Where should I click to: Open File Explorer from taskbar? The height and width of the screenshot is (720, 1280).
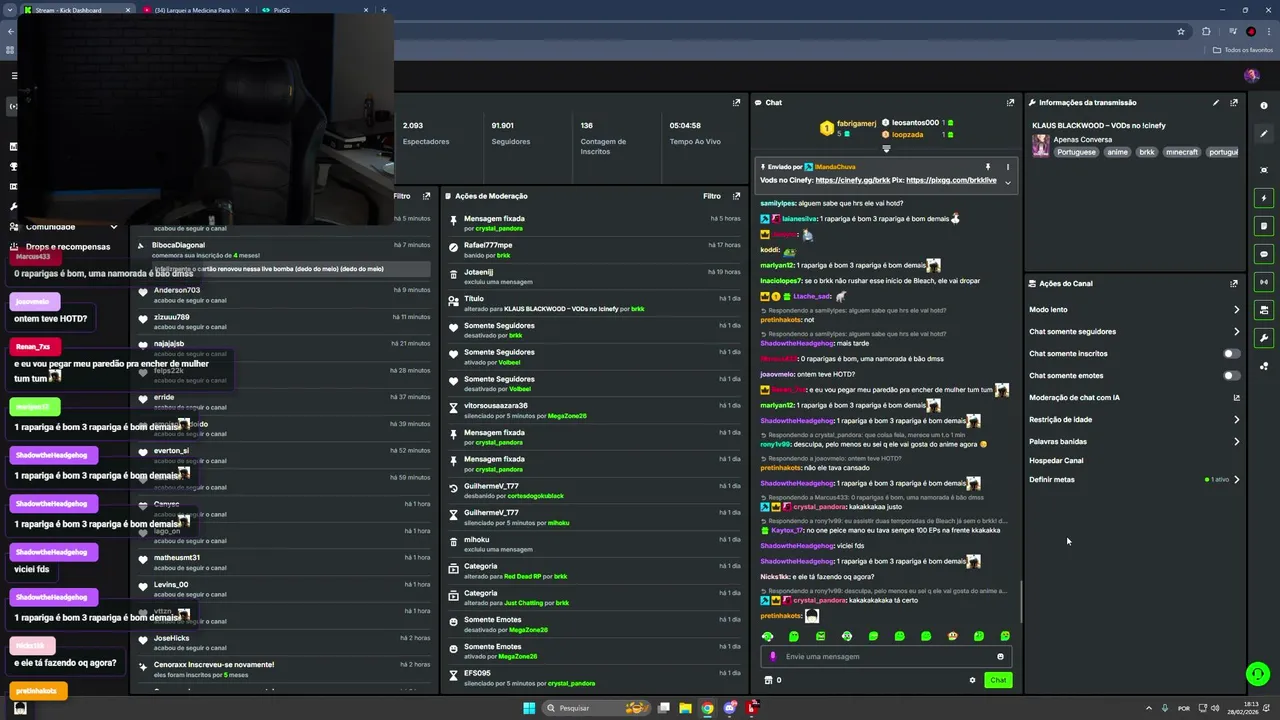(685, 708)
